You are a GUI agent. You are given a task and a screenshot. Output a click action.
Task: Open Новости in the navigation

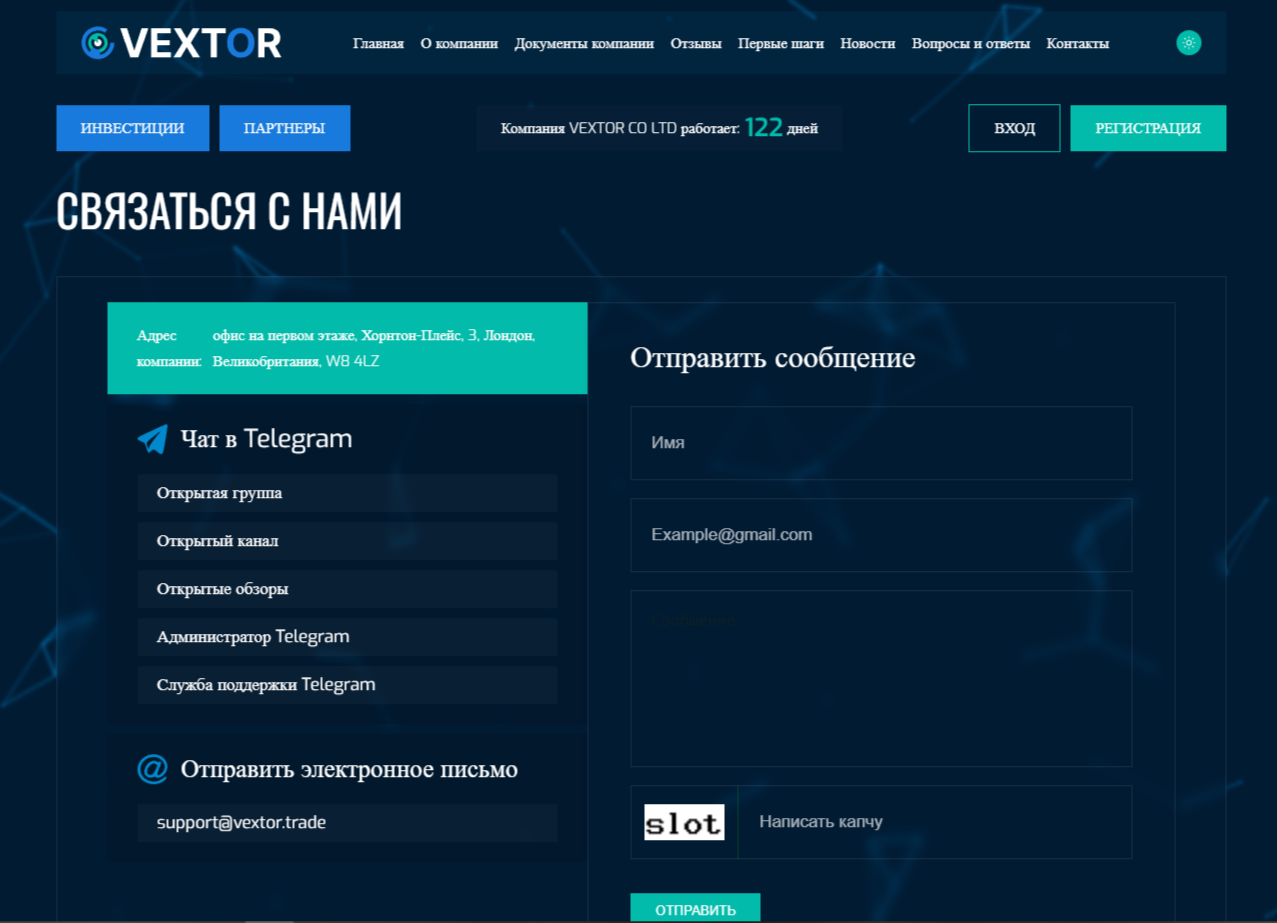[x=868, y=43]
